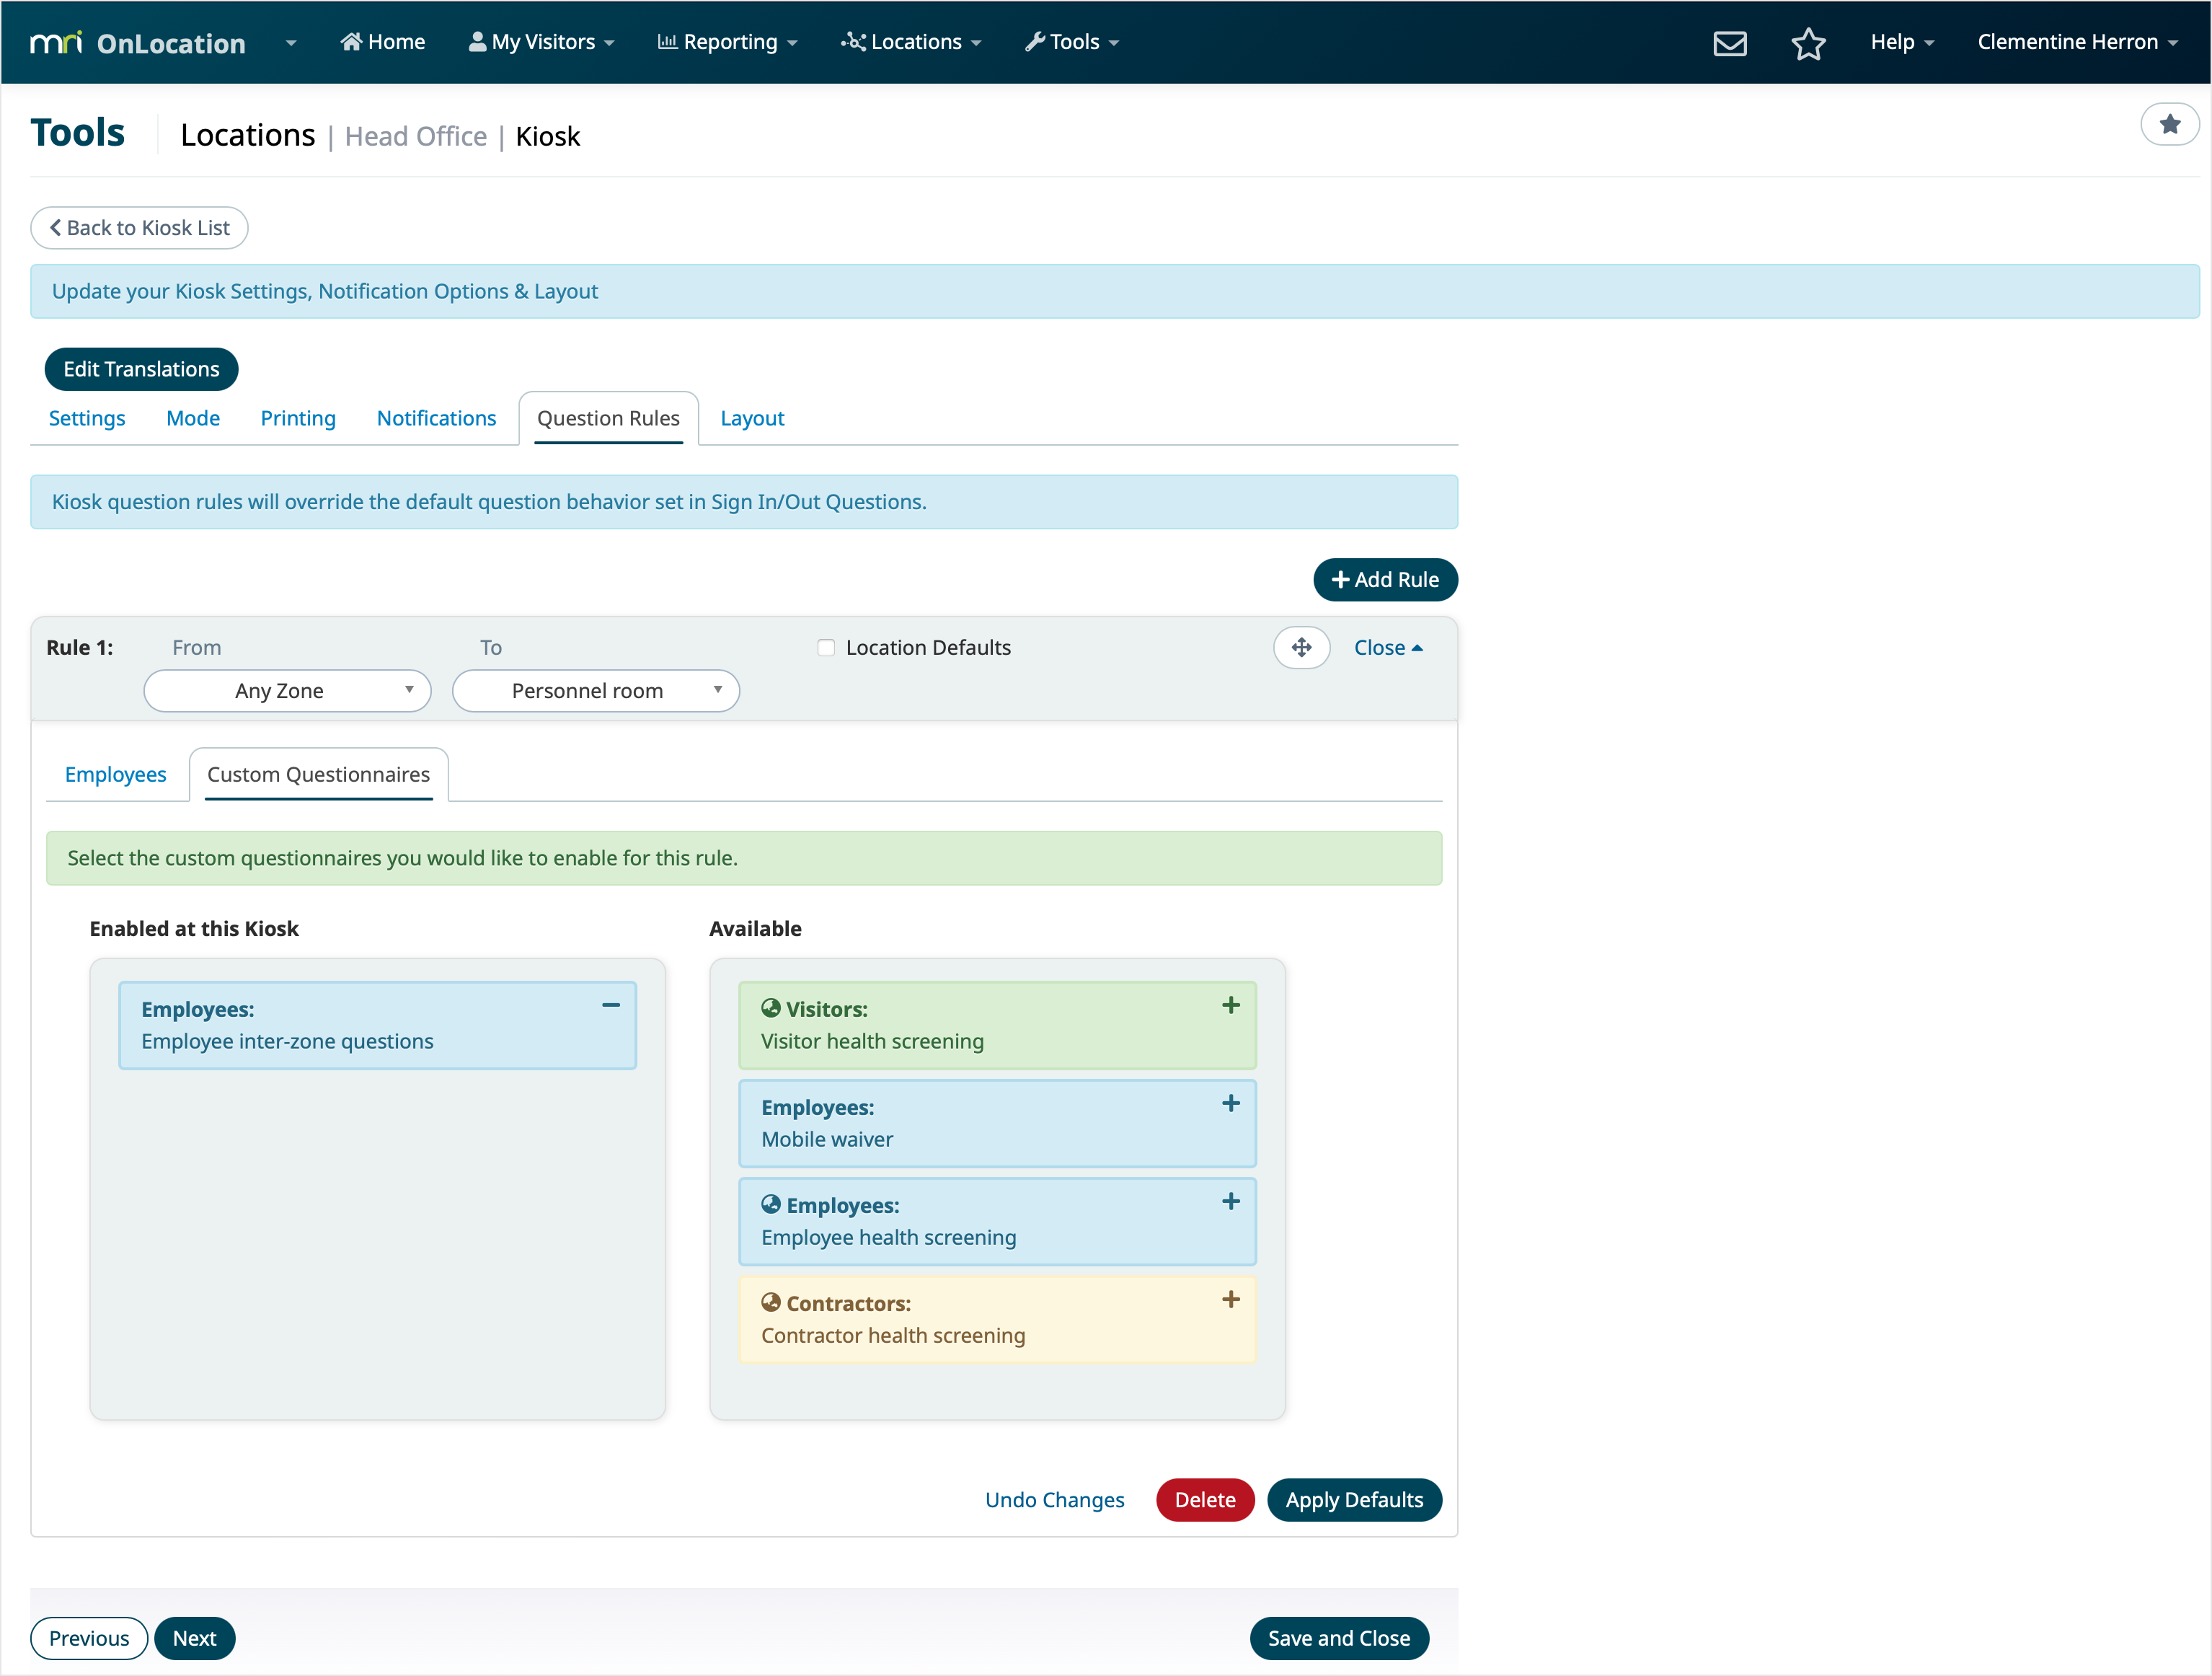The width and height of the screenshot is (2212, 1676).
Task: Select the Custom Questionnaires sub-tab
Action: pos(318,774)
